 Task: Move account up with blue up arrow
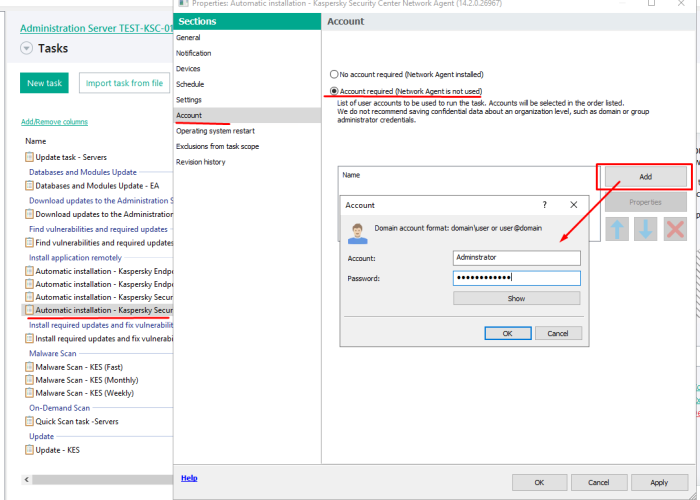(617, 229)
